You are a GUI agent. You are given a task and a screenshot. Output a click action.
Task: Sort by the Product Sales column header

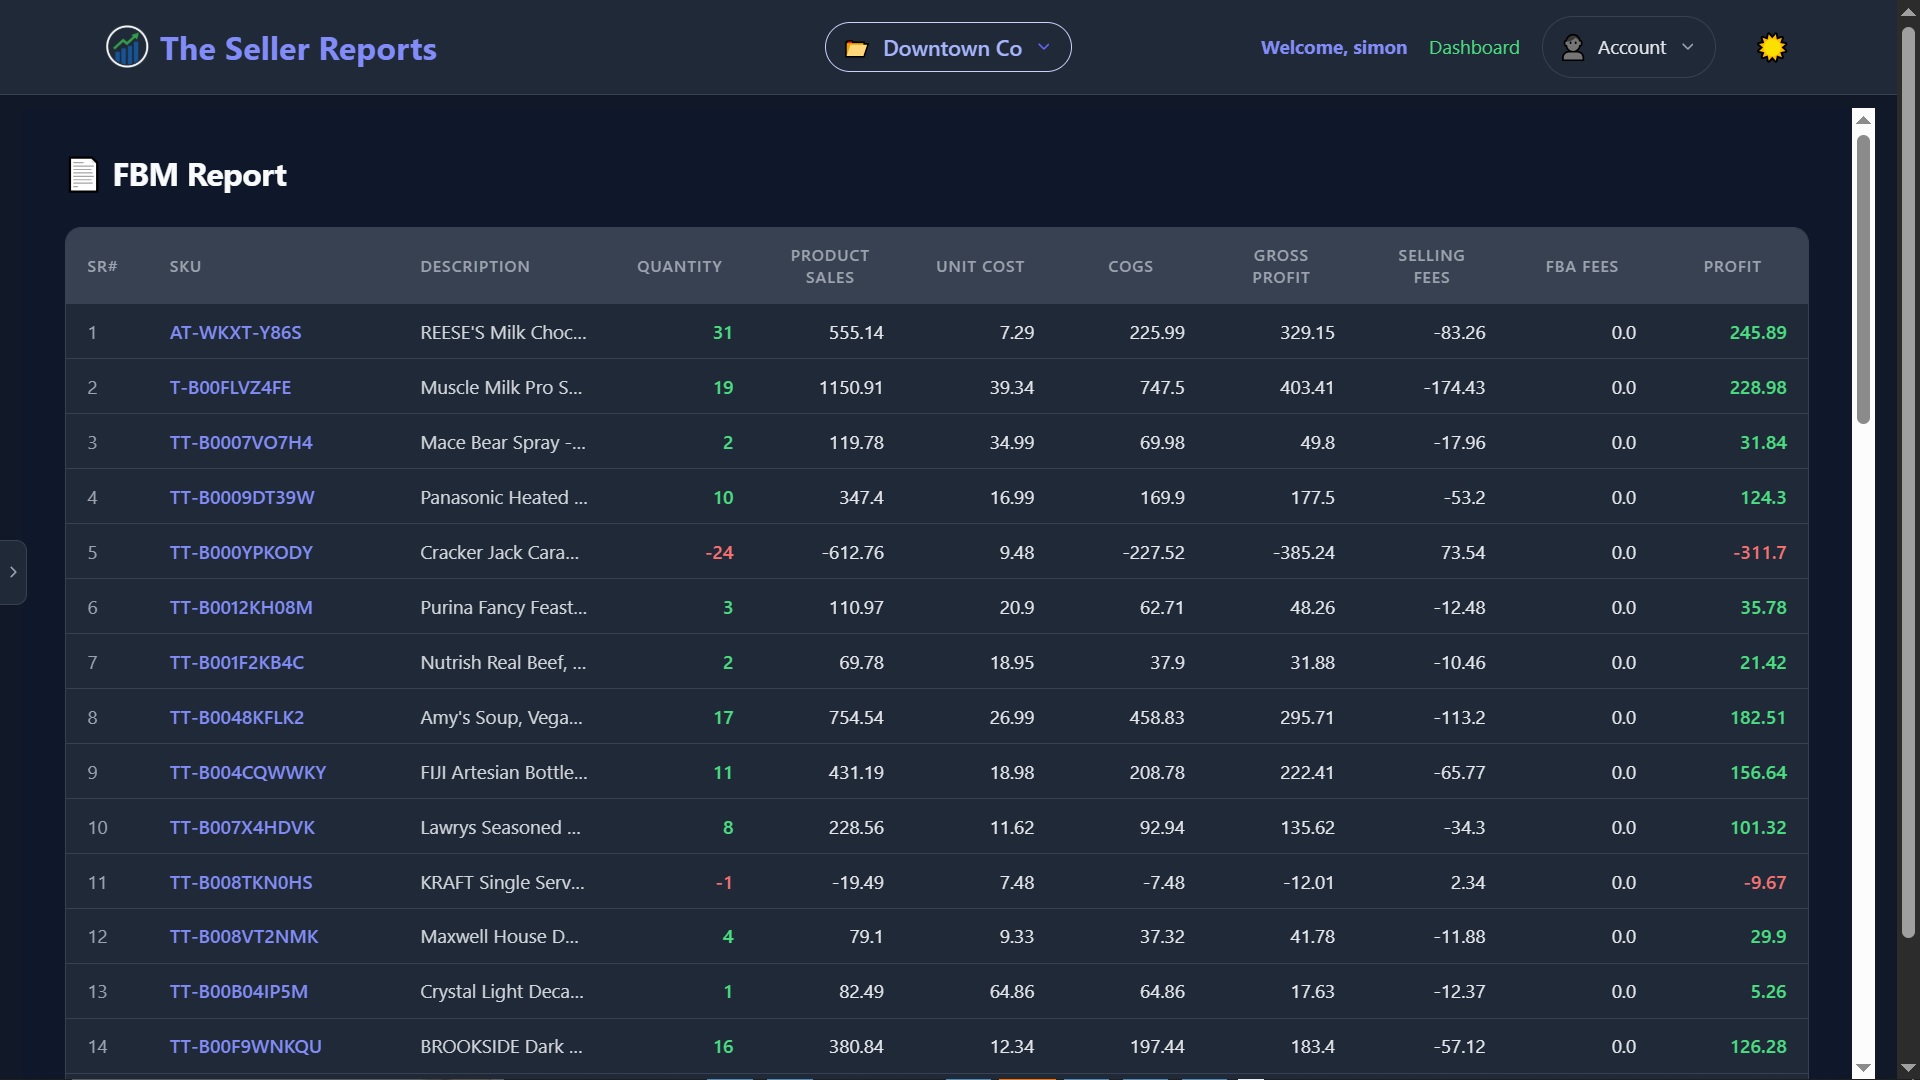pyautogui.click(x=830, y=266)
